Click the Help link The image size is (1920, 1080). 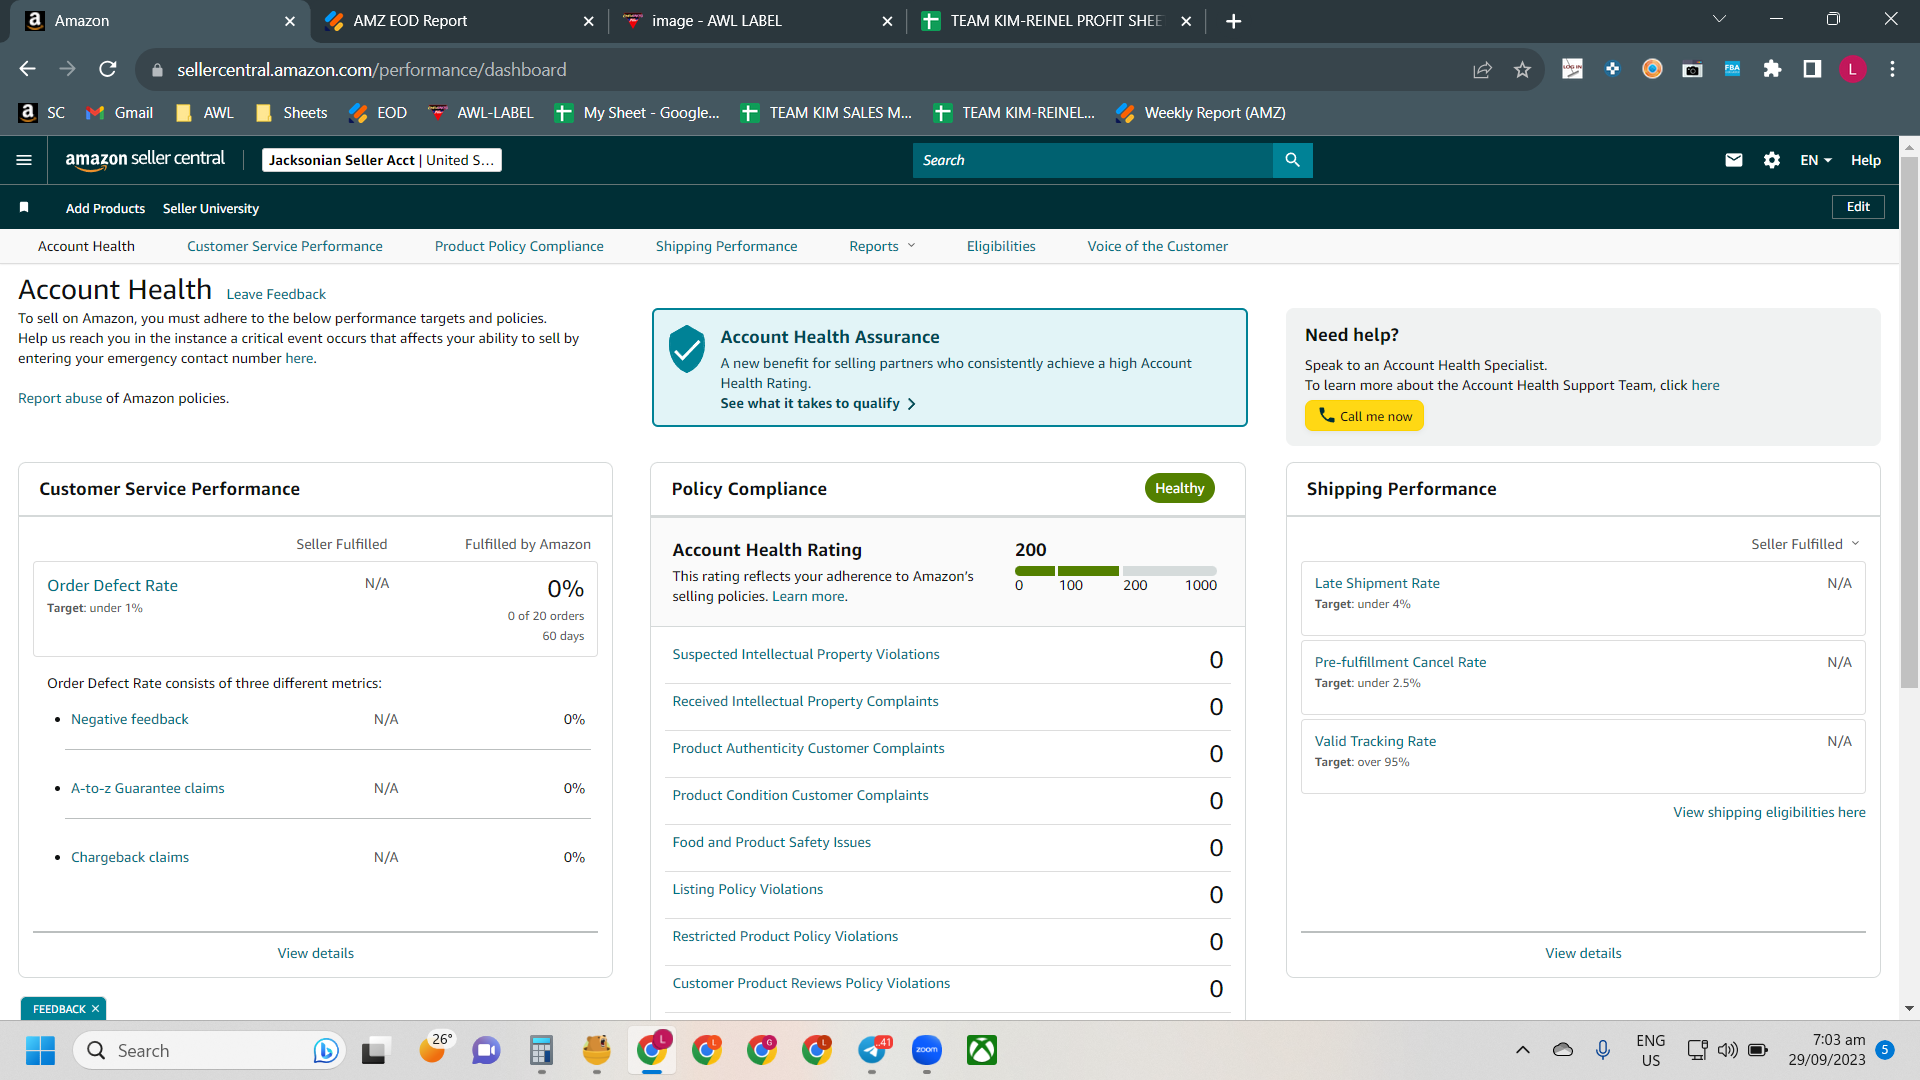click(x=1865, y=160)
